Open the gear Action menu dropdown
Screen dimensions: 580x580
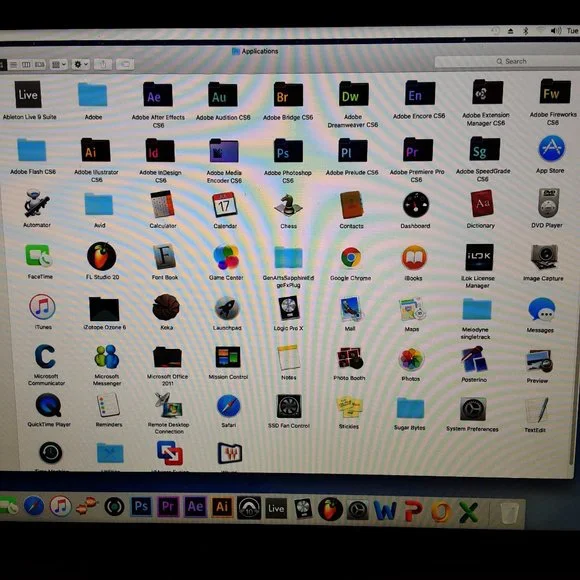pos(80,64)
